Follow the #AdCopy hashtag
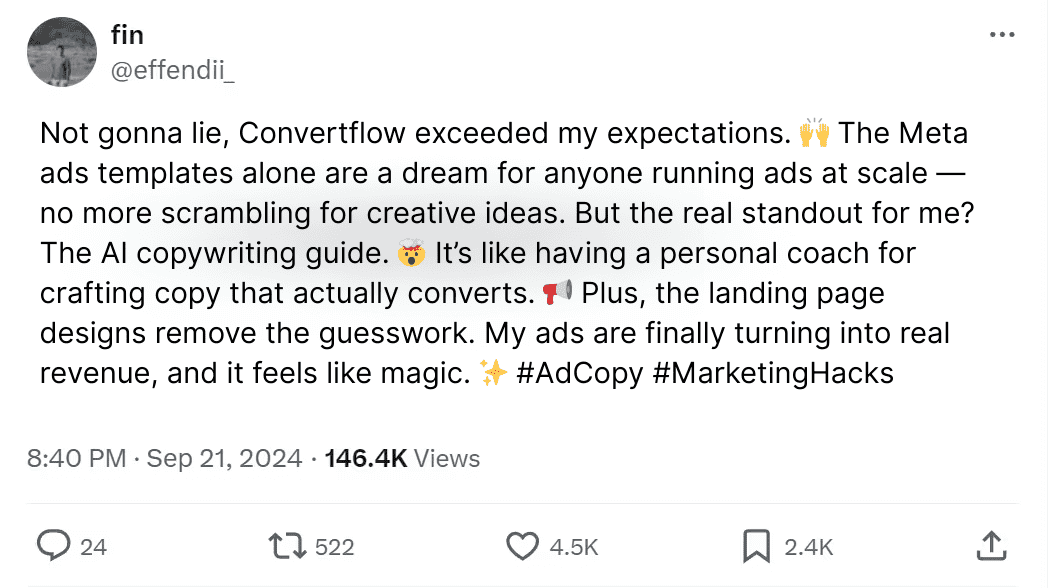Viewport: 1054px width, 588px height. coord(579,373)
